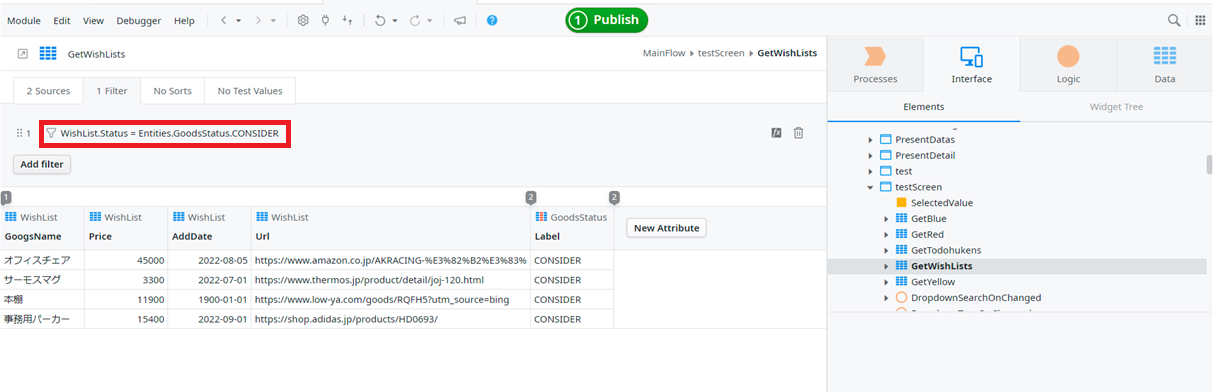The image size is (1213, 392).
Task: Expand the PresentDetail tree node
Action: [x=870, y=155]
